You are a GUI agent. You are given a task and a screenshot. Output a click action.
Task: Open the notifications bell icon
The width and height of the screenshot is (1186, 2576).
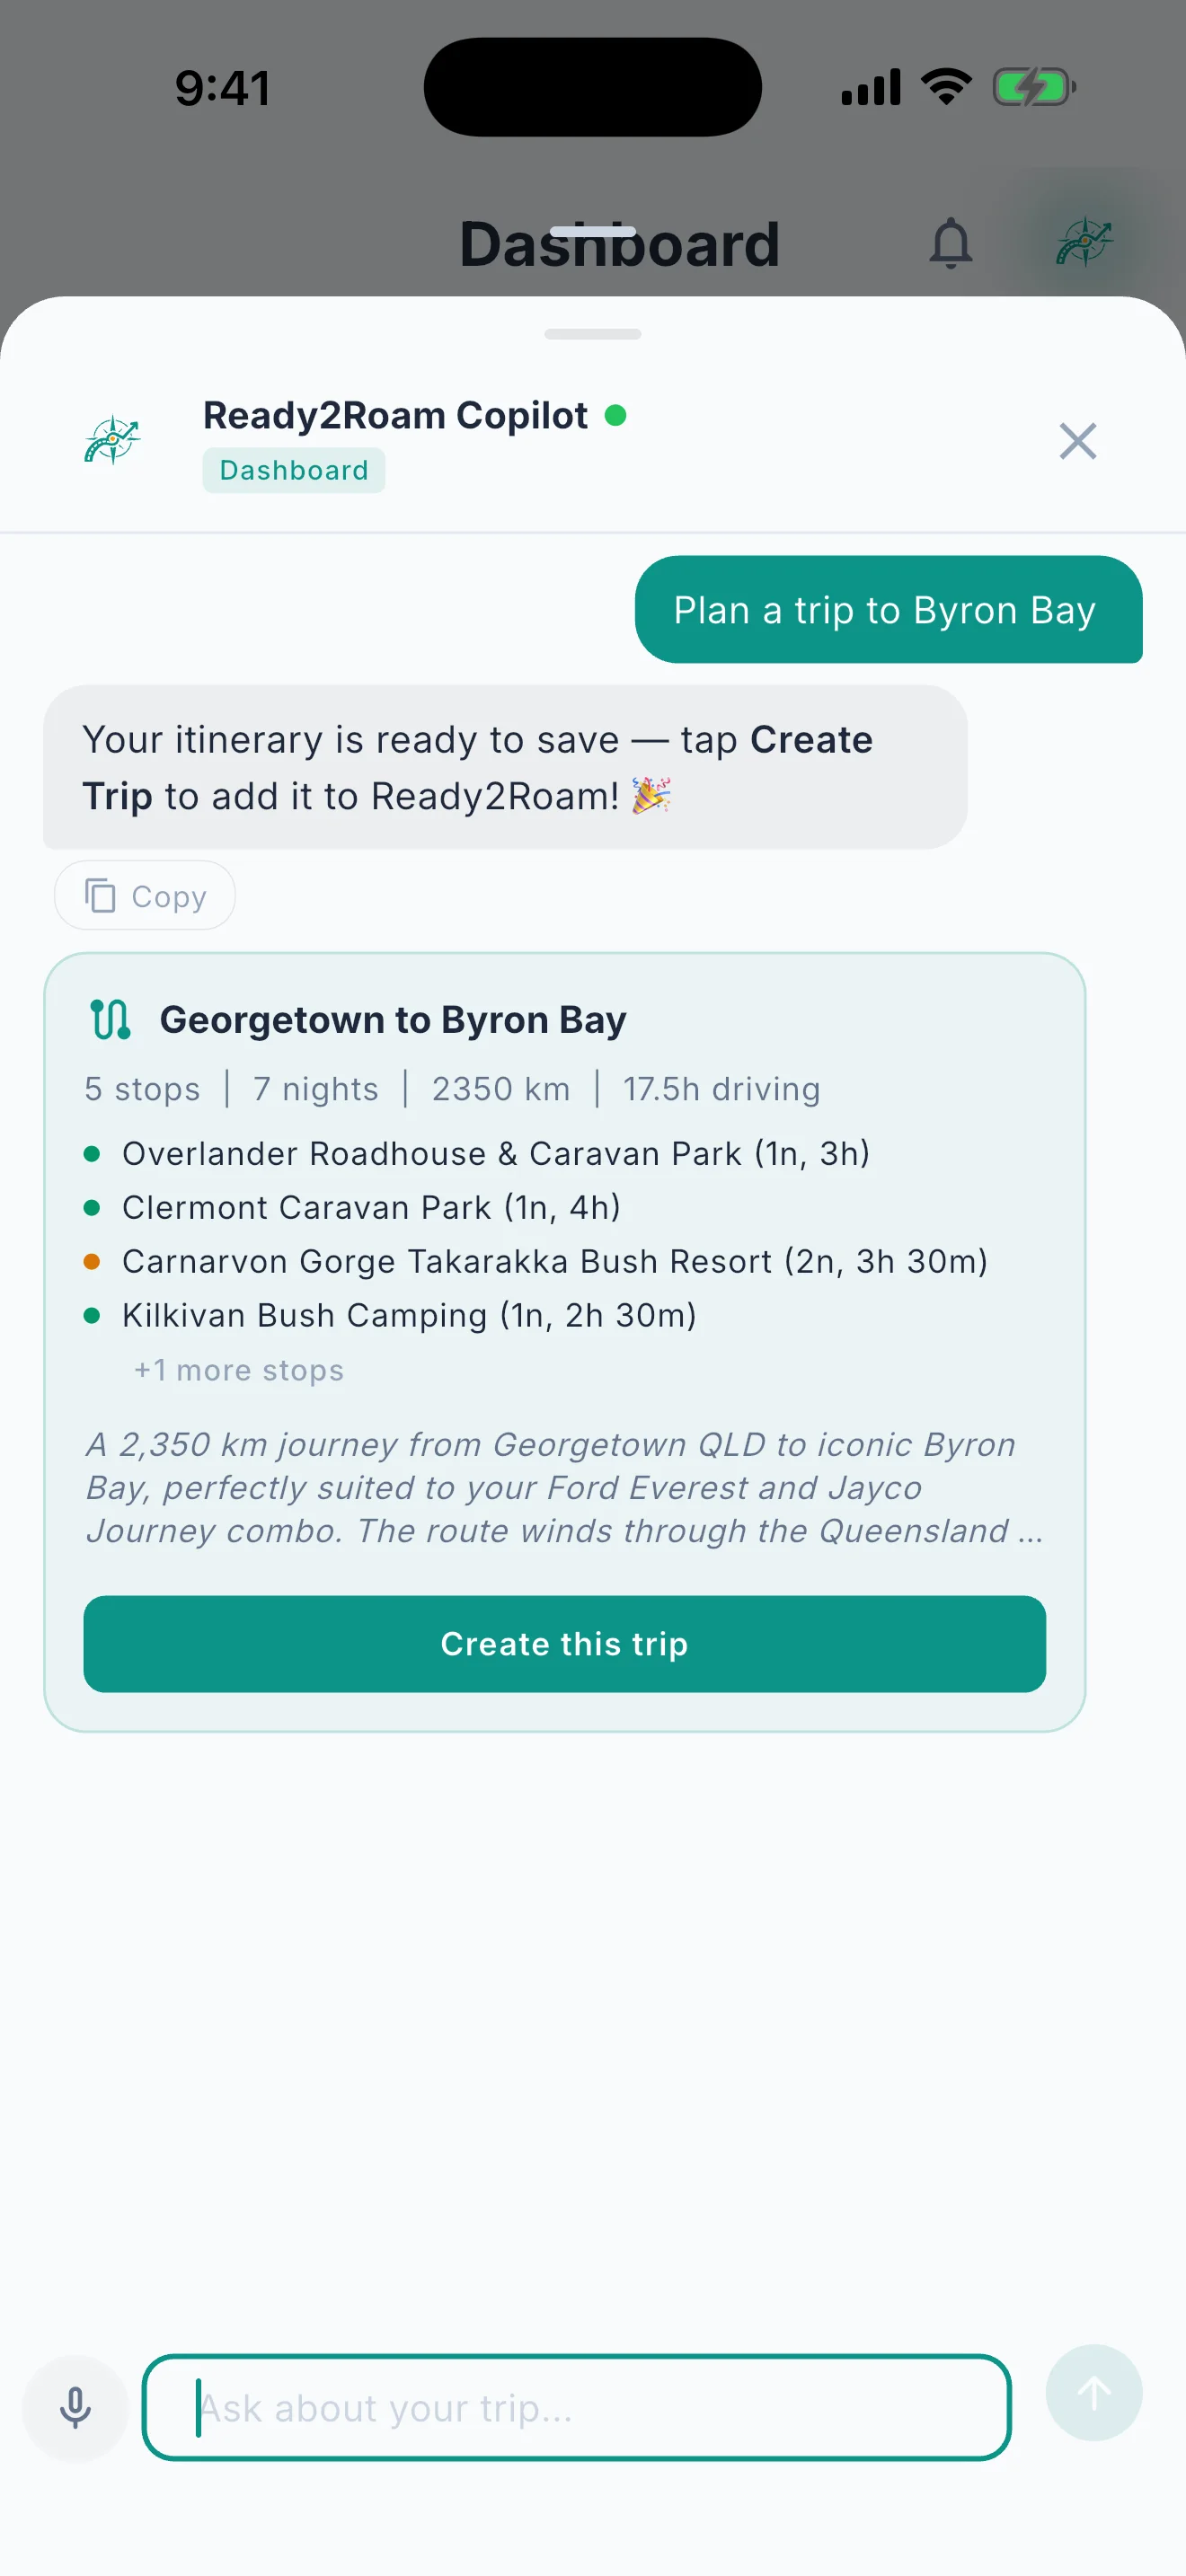[950, 243]
